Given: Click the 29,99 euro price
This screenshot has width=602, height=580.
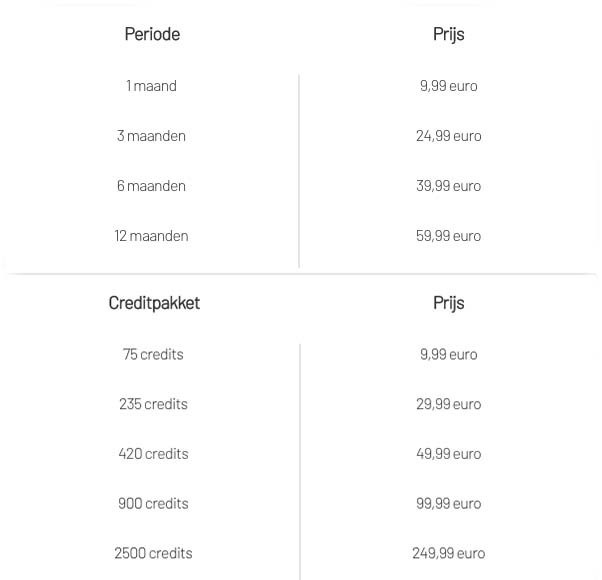Looking at the screenshot, I should pos(448,404).
